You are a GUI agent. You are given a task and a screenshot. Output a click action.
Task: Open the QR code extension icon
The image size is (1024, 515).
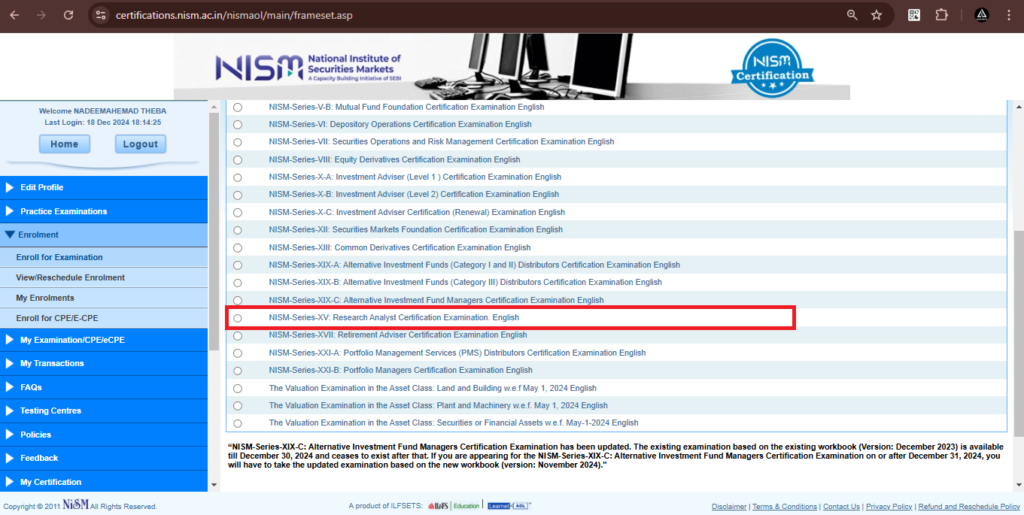pyautogui.click(x=914, y=15)
